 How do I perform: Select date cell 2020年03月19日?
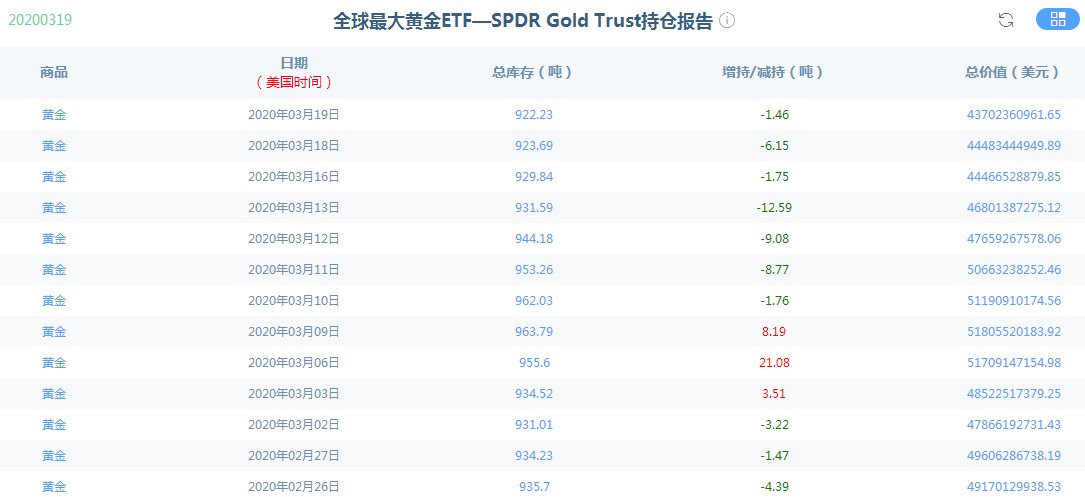tap(294, 115)
